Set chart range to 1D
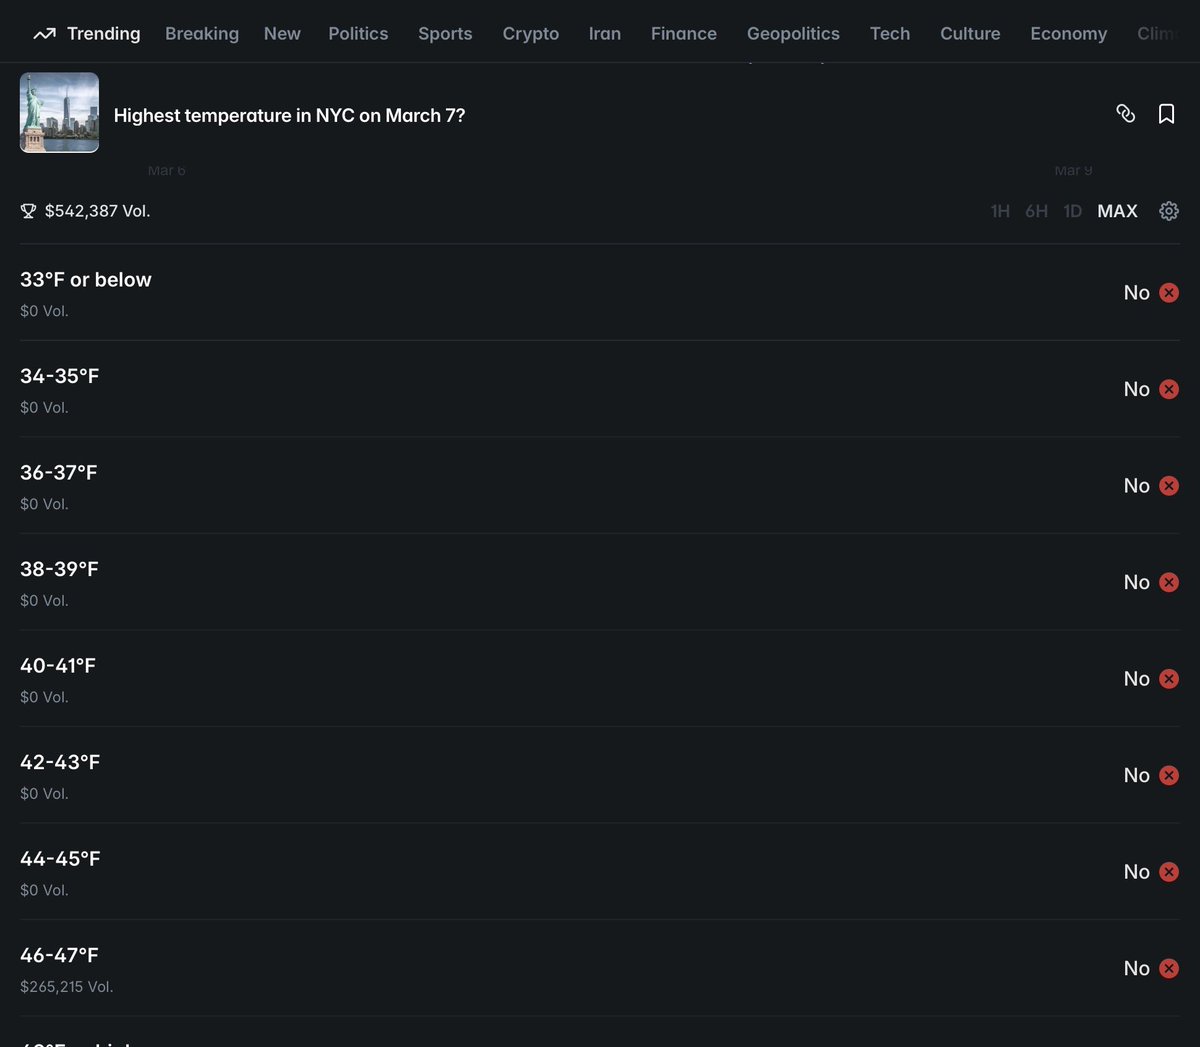This screenshot has height=1047, width=1200. click(x=1072, y=211)
